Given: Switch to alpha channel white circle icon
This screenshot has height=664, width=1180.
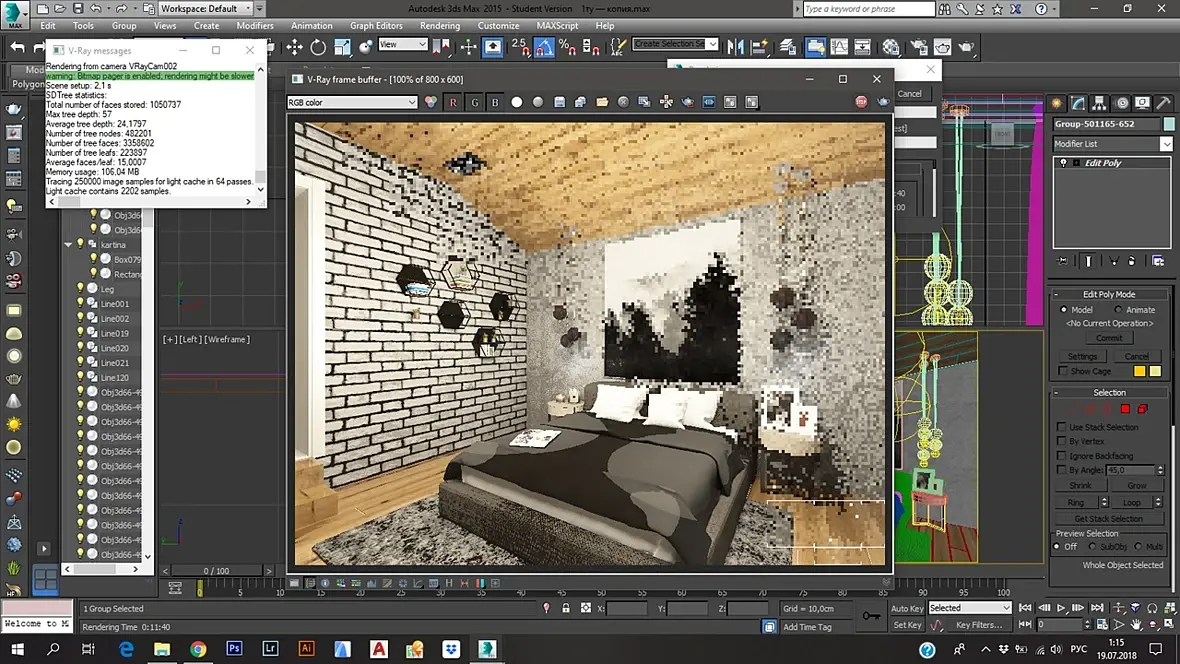Looking at the screenshot, I should pos(517,102).
